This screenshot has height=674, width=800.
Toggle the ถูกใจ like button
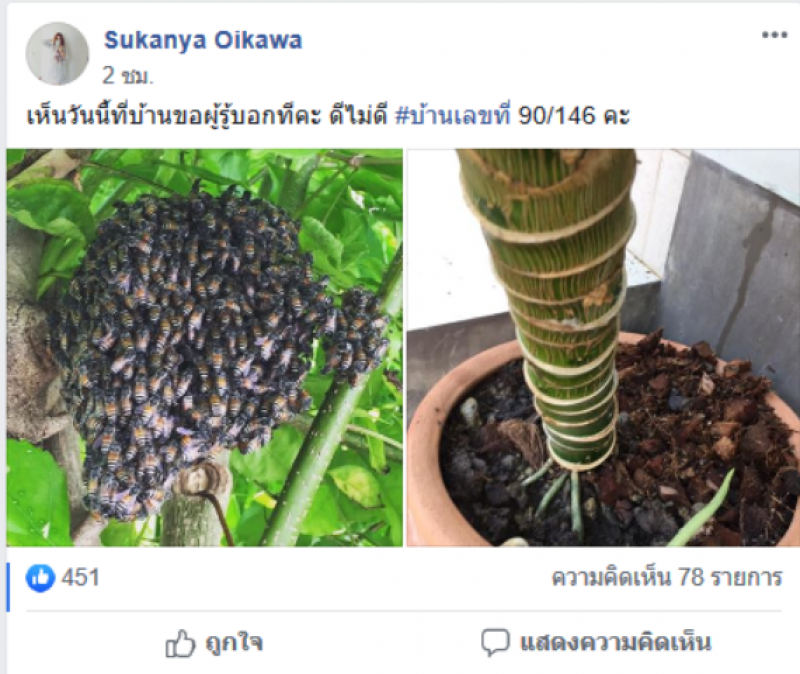coord(214,643)
